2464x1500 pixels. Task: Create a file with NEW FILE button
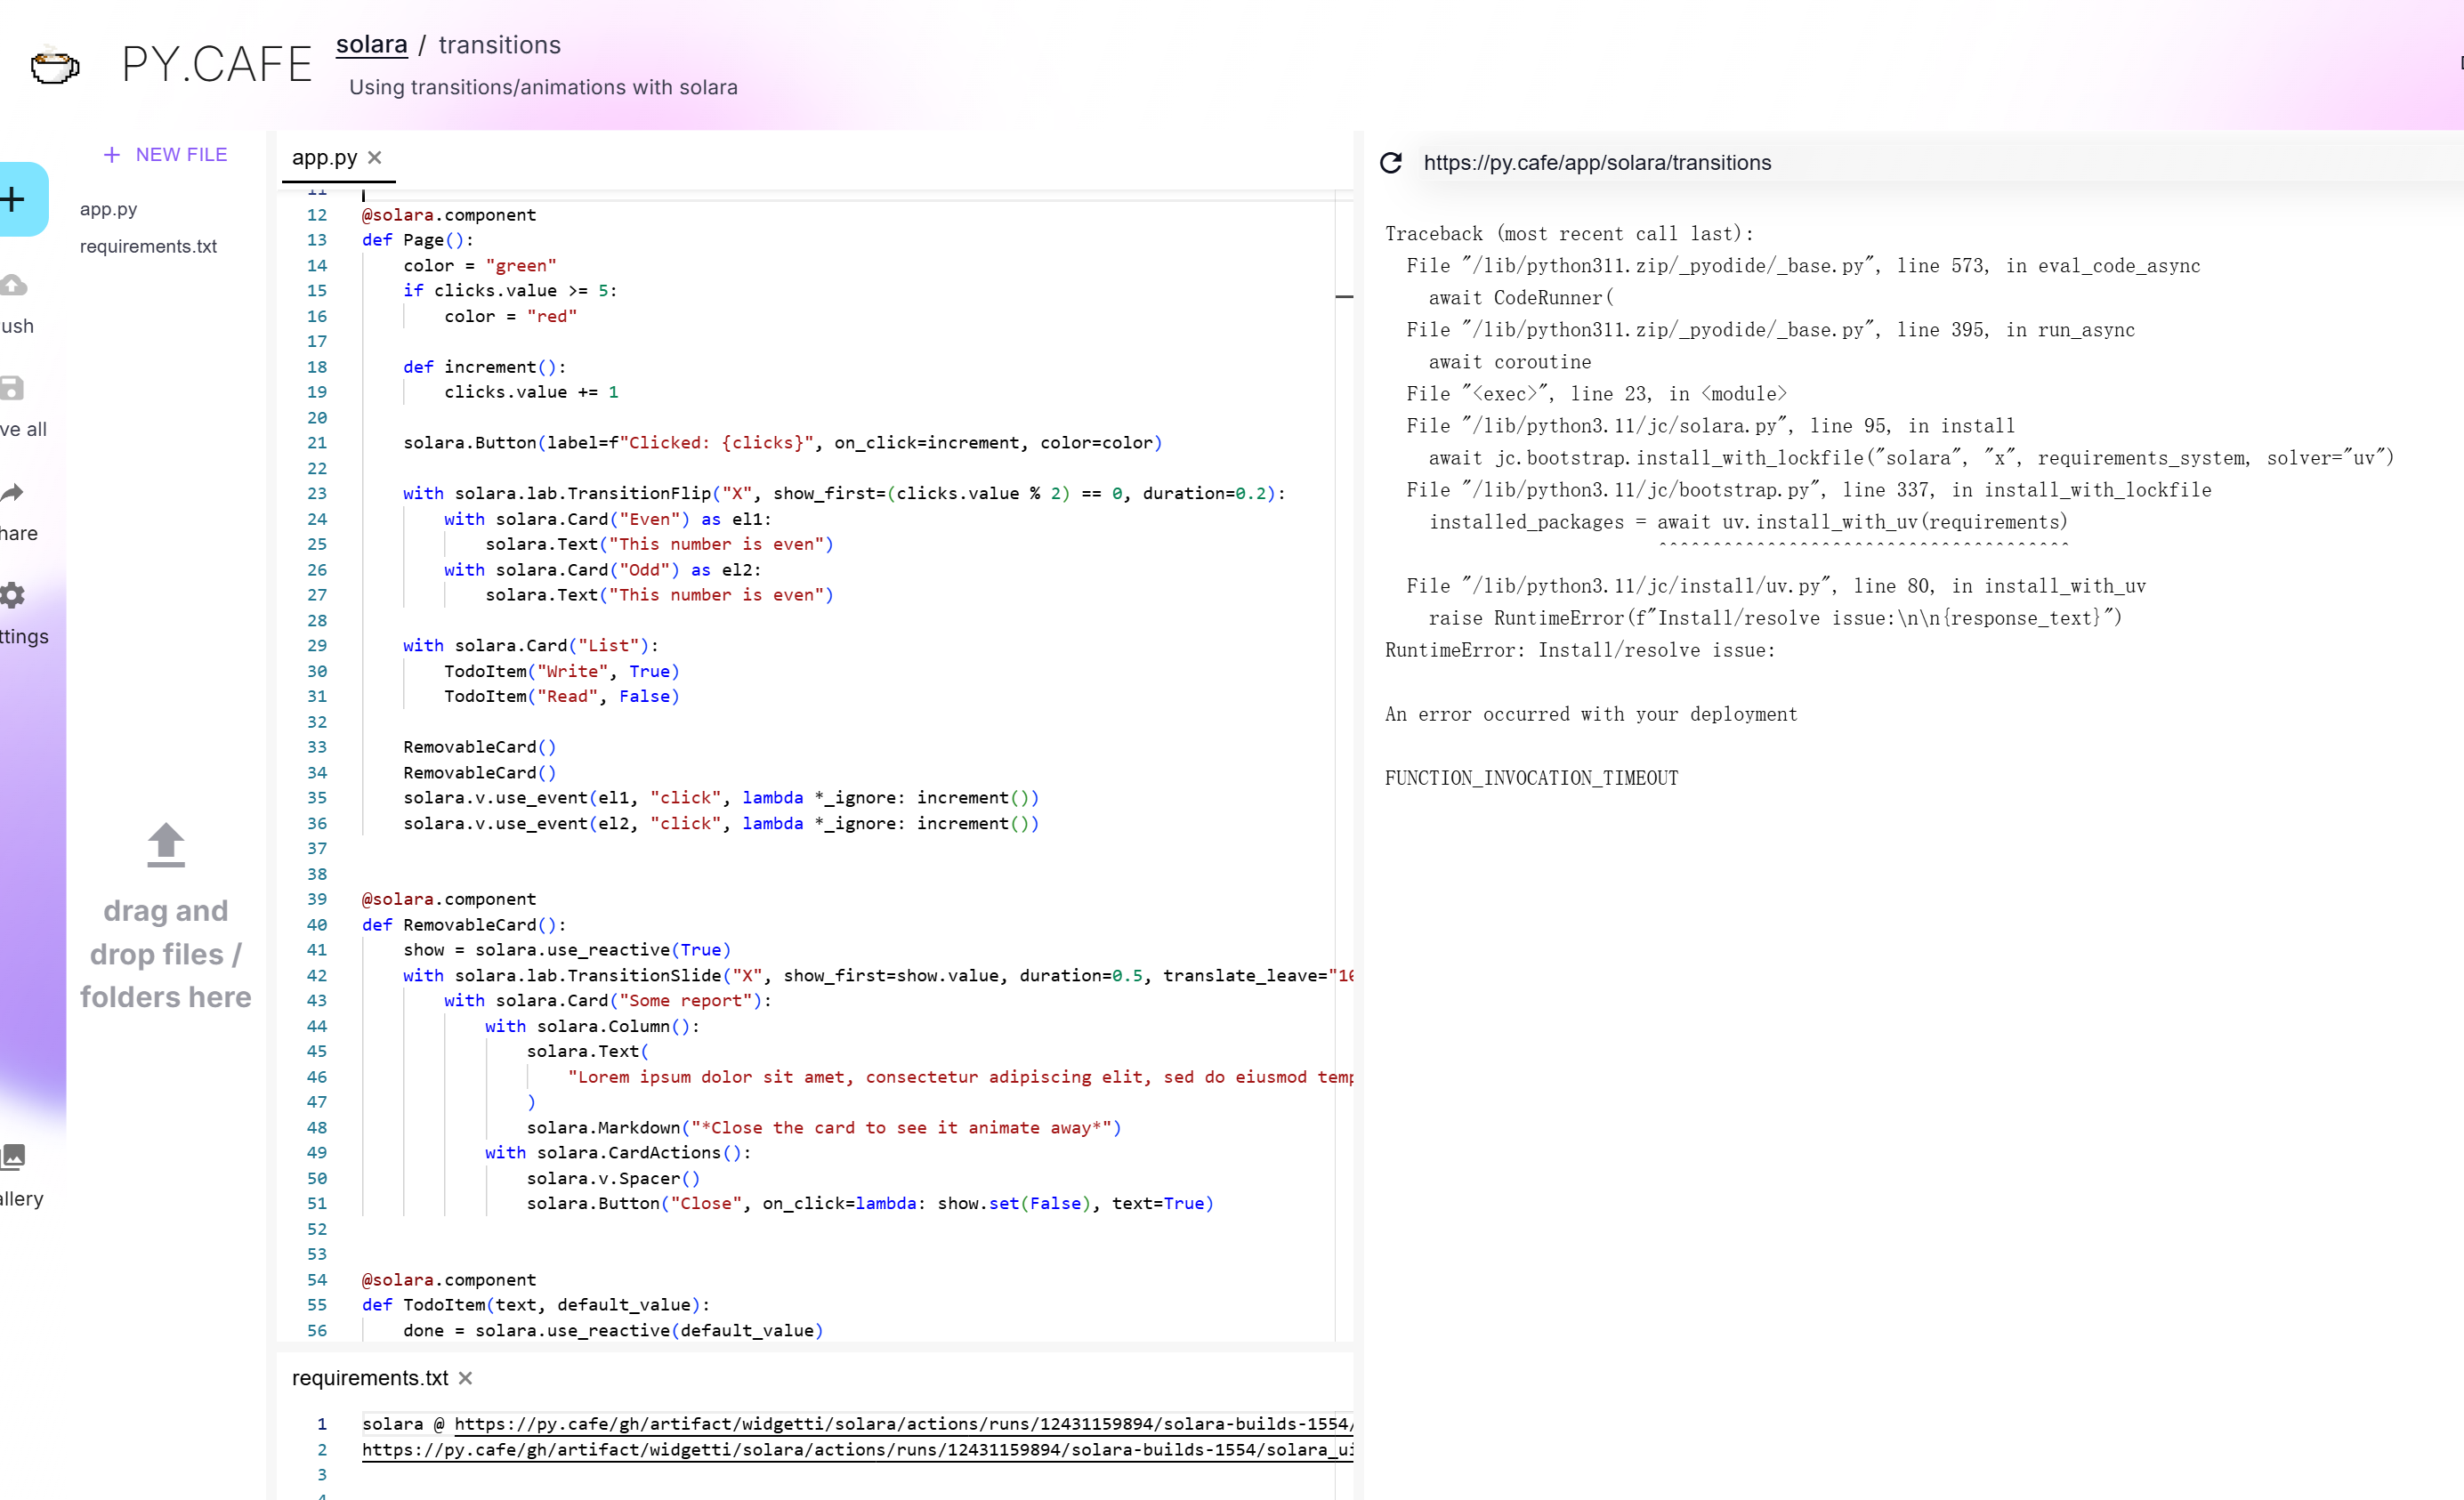pos(166,155)
